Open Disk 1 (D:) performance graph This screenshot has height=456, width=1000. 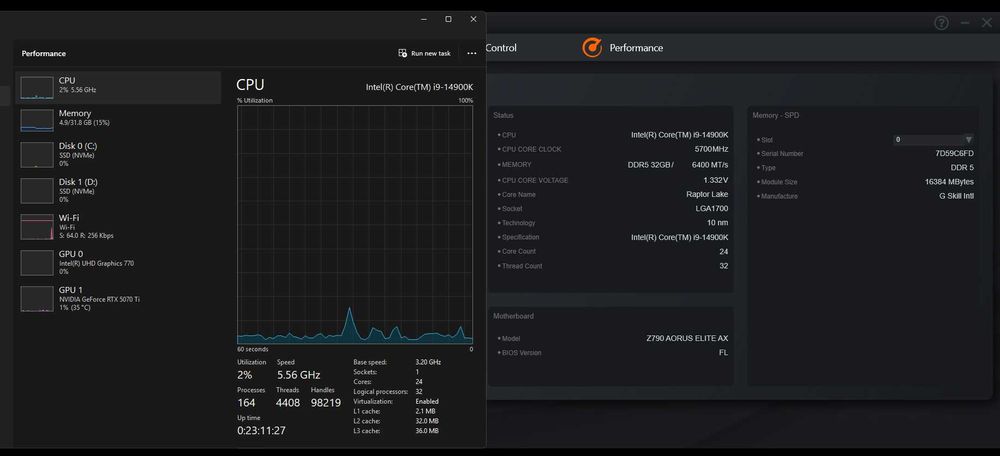pos(118,190)
